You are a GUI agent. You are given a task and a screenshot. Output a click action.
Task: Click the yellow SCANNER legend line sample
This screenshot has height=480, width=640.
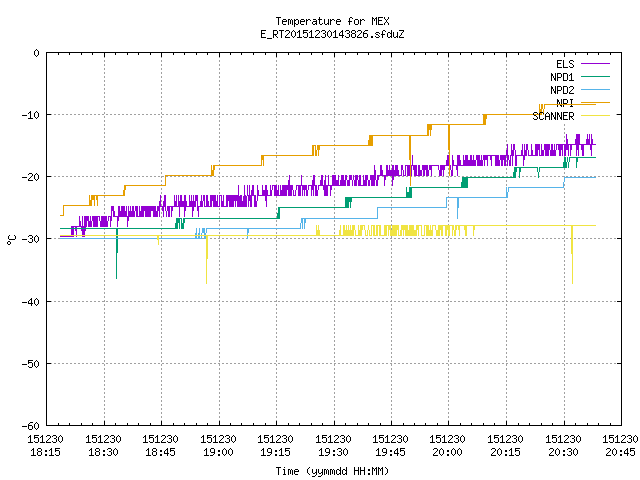tap(595, 116)
